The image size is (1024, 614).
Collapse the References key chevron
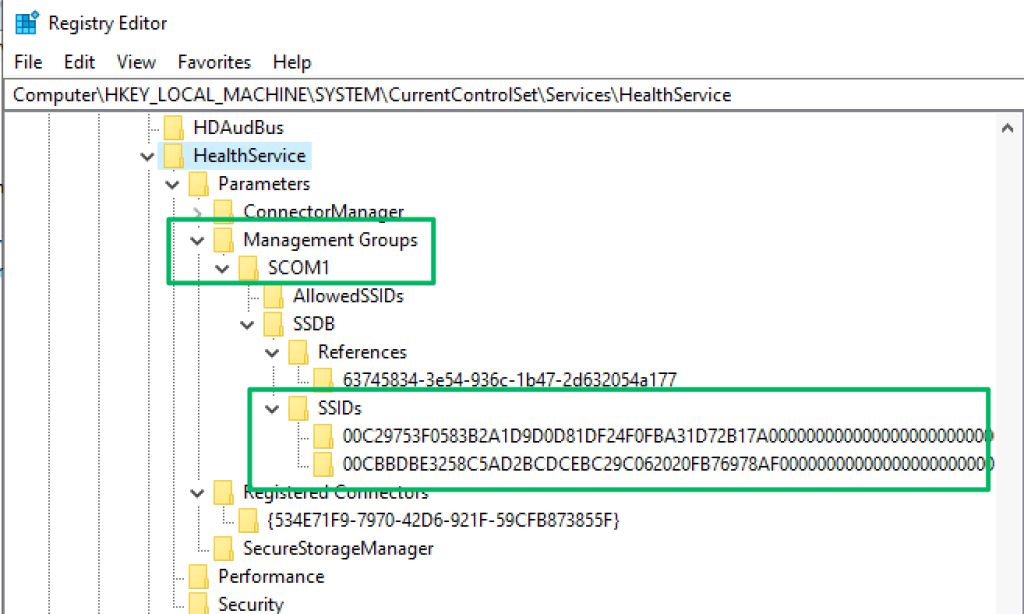(271, 352)
